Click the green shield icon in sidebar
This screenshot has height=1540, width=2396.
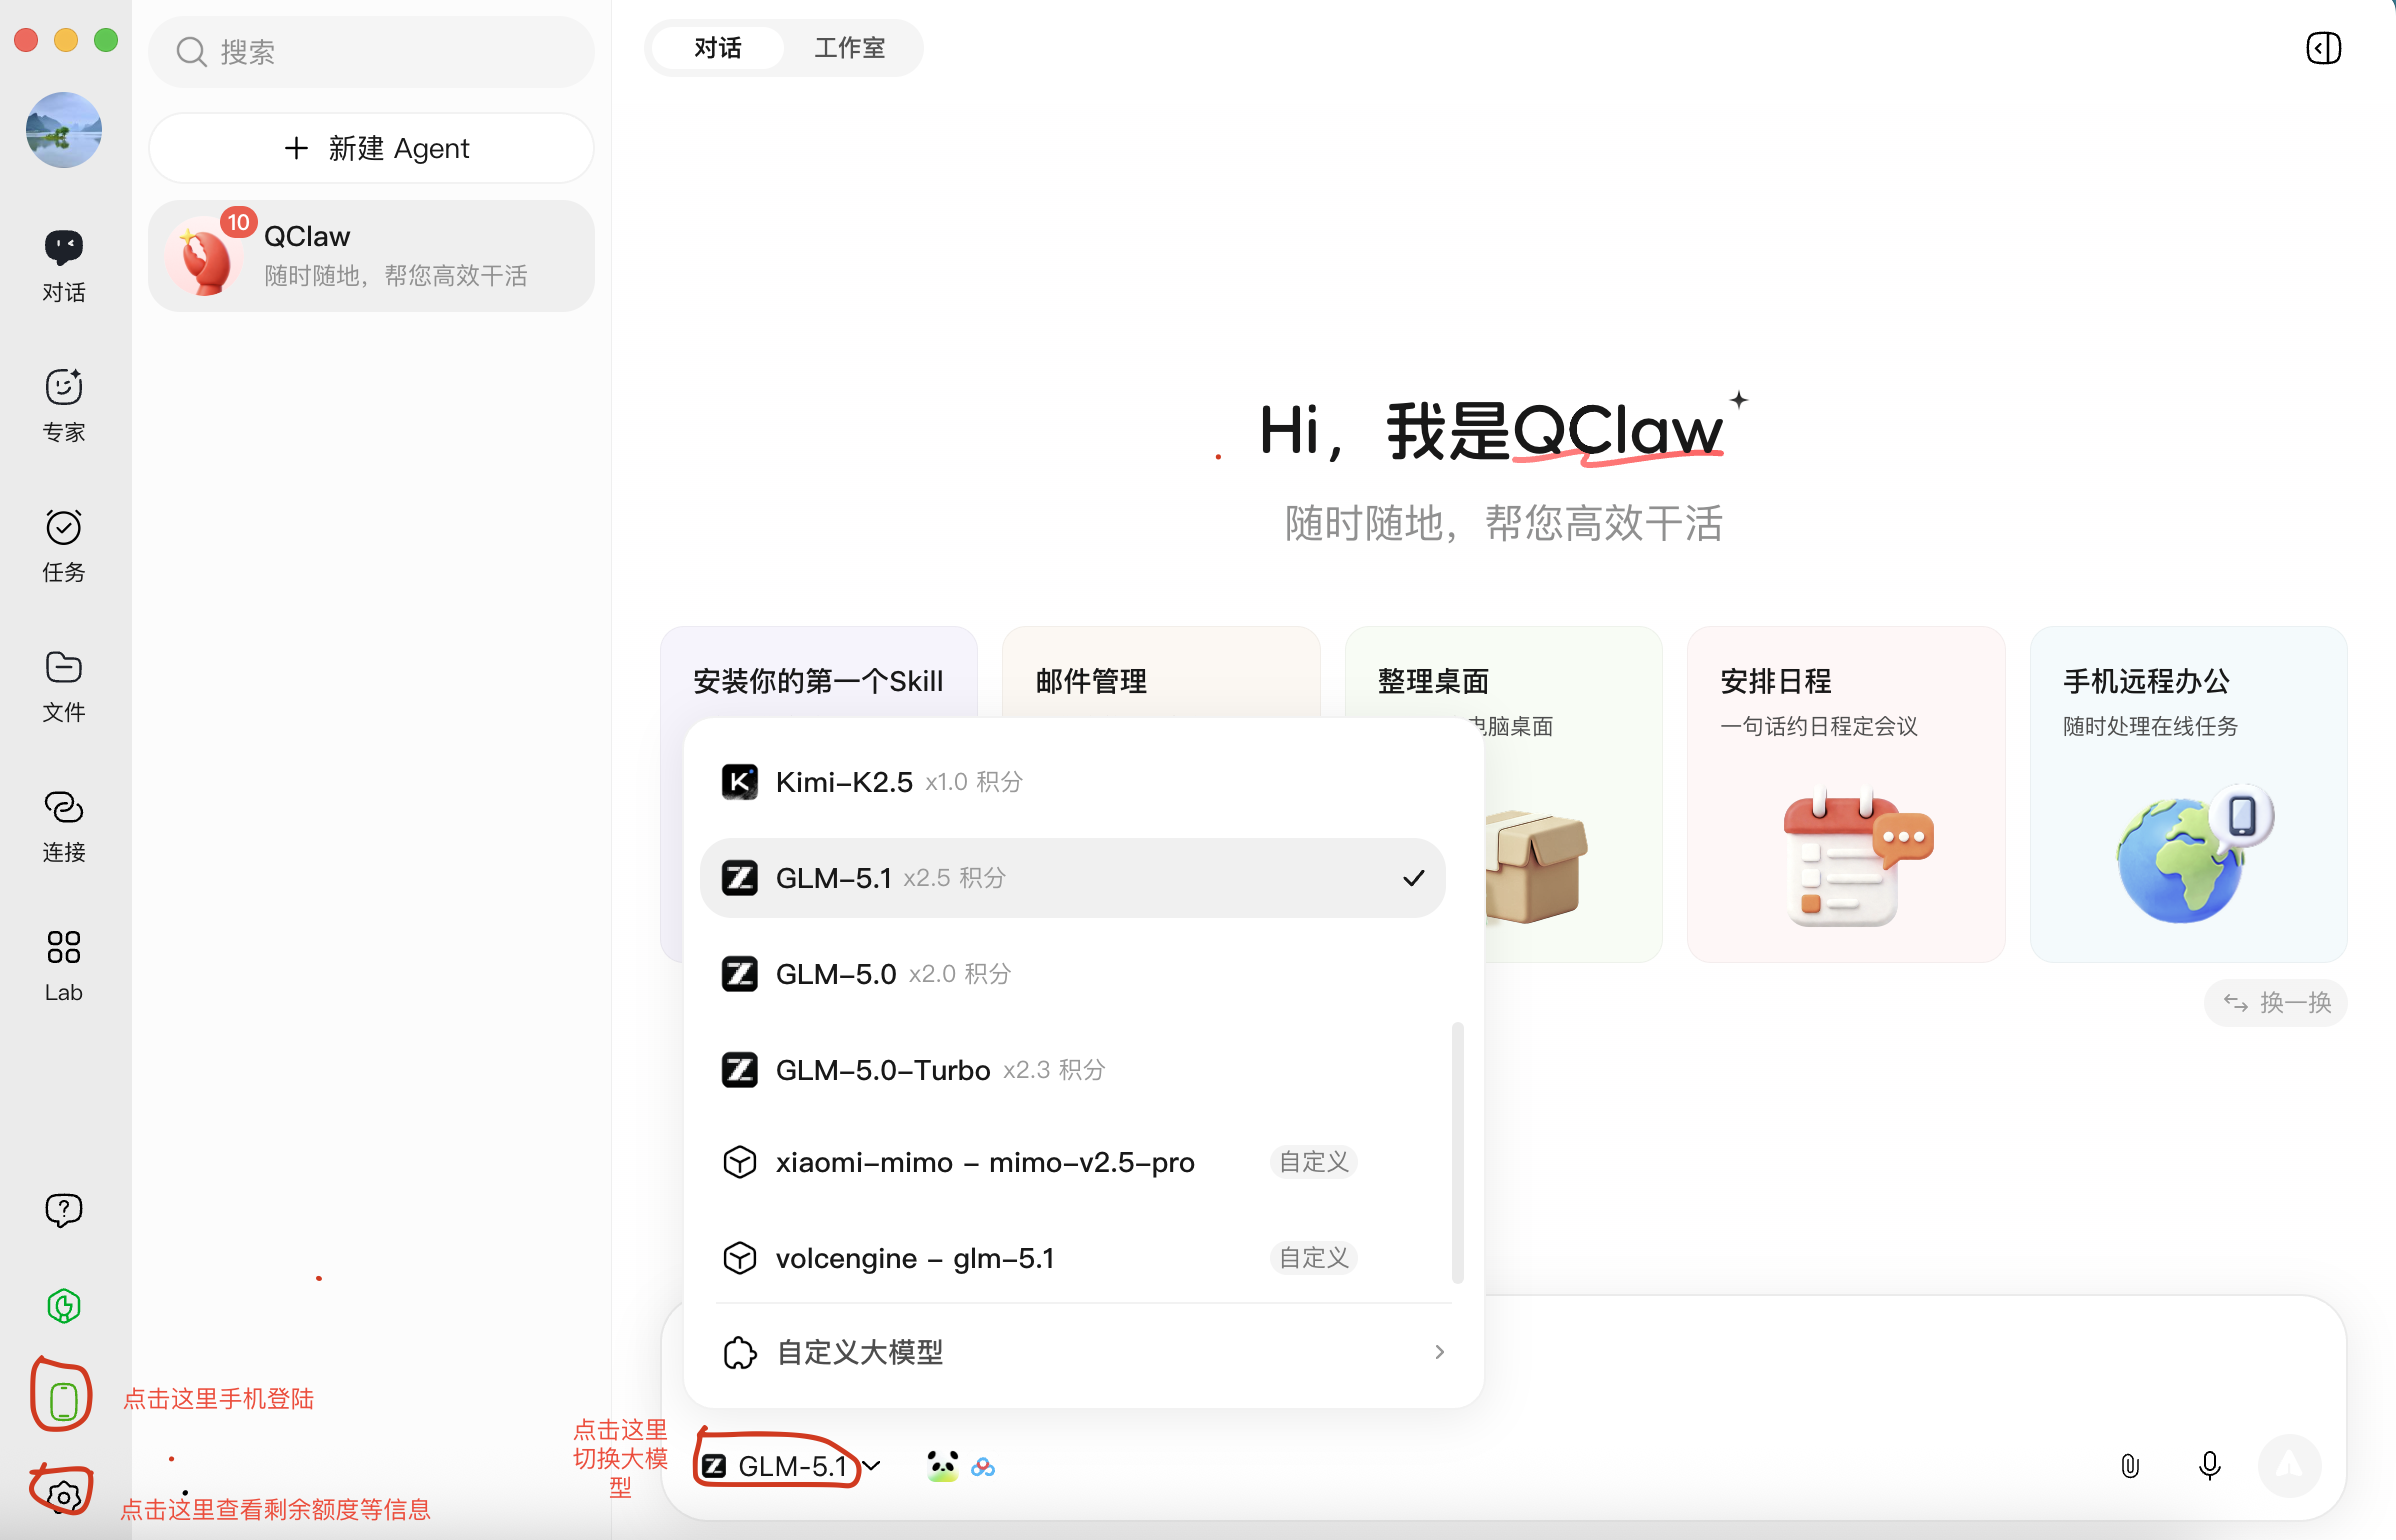(64, 1306)
